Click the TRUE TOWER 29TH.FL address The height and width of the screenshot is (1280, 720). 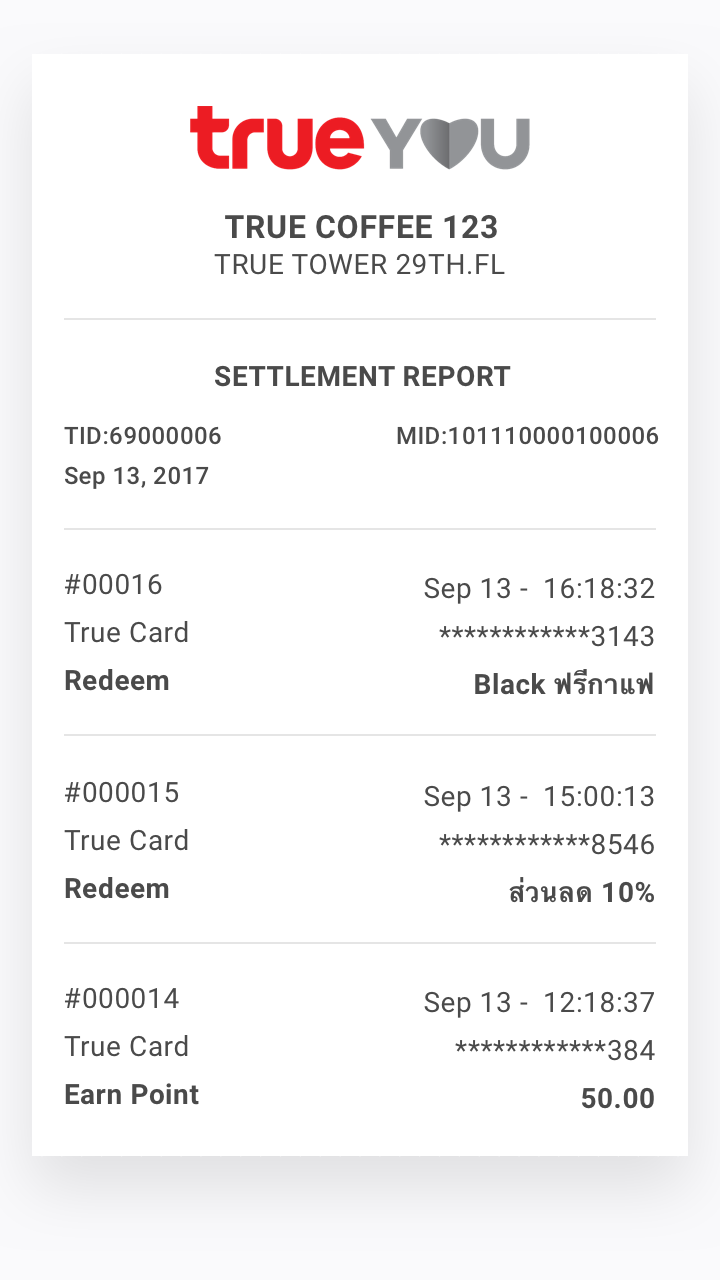point(360,265)
